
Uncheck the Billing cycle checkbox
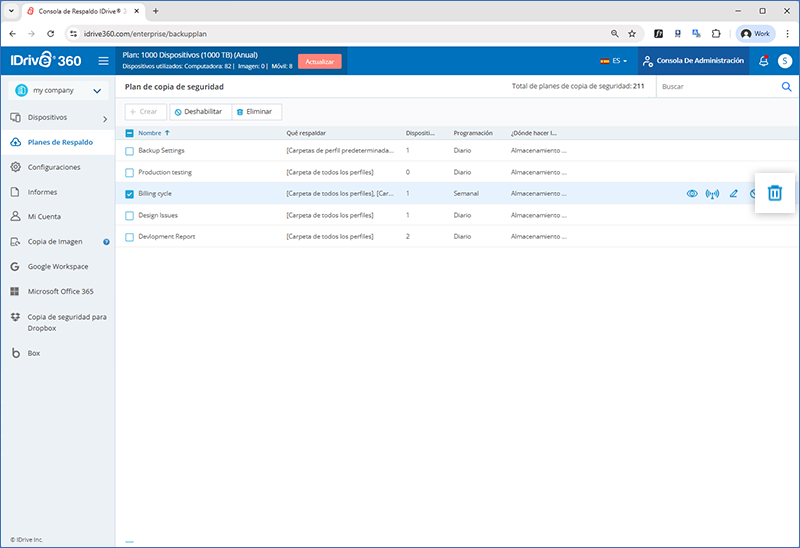(x=129, y=194)
